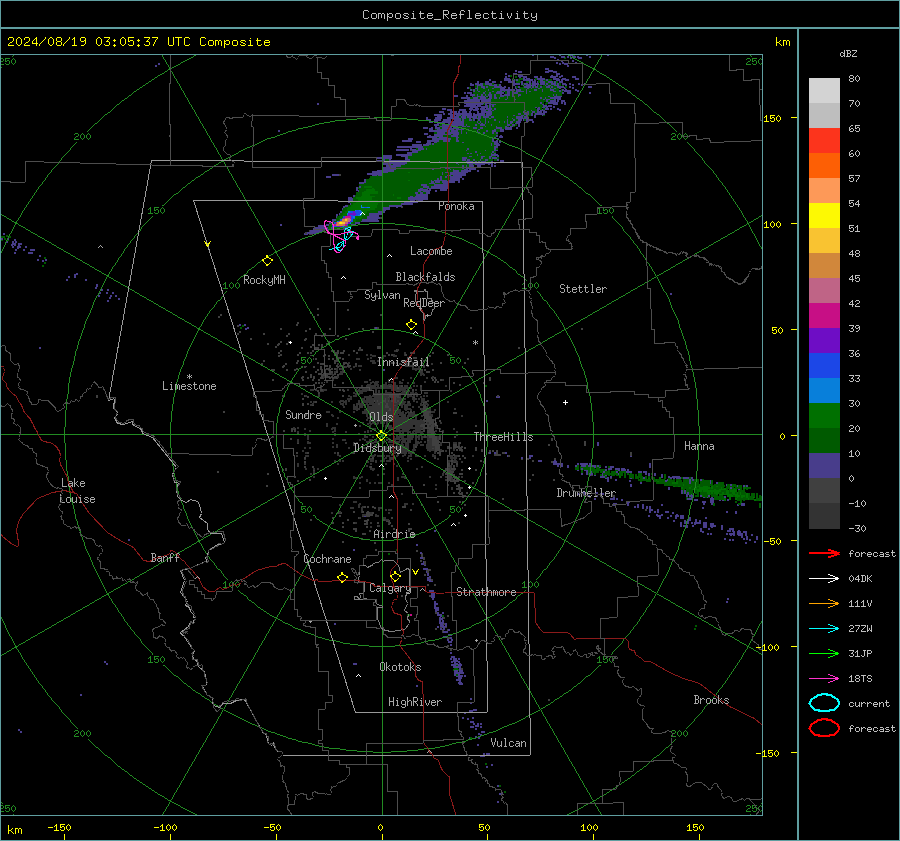Click the Strathmore city label
Screen dimensions: 900x841
click(x=486, y=592)
